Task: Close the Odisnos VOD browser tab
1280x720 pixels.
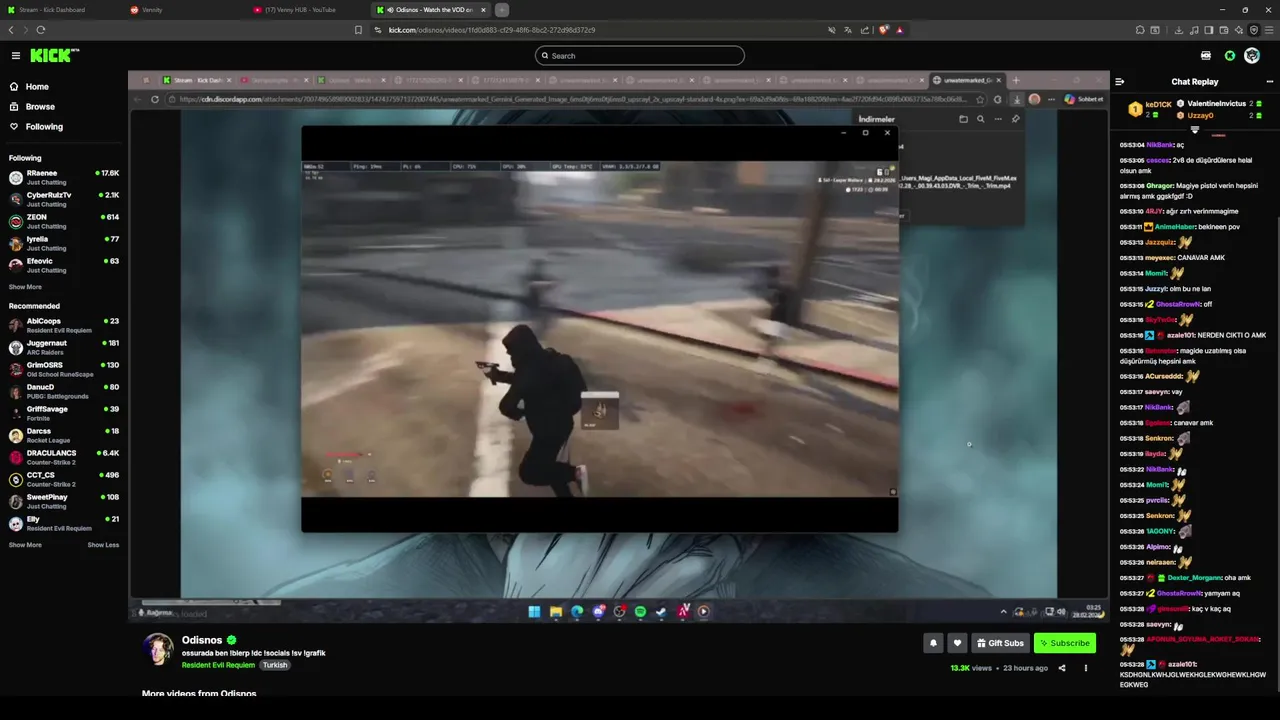Action: click(483, 10)
